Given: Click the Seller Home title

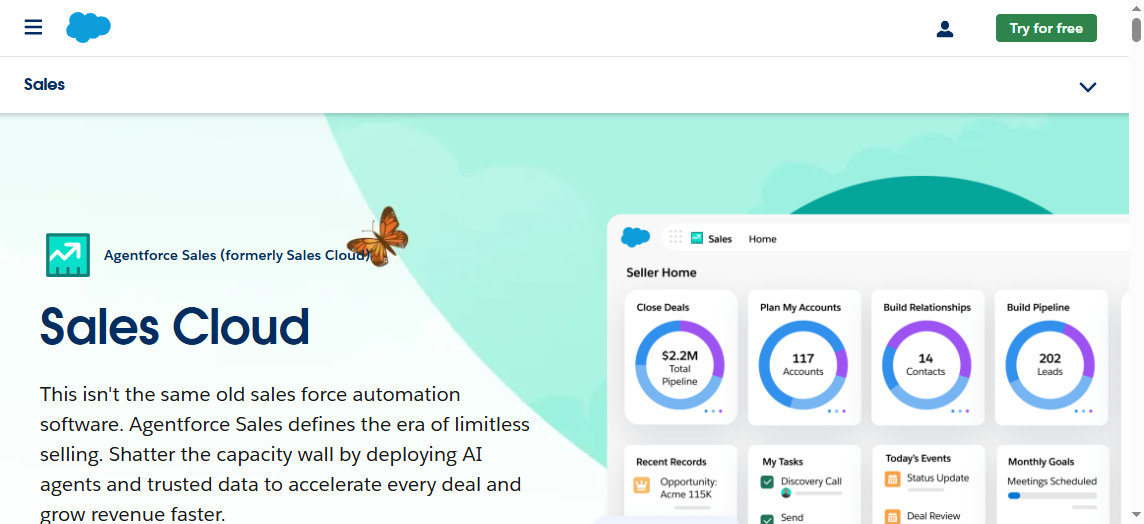Looking at the screenshot, I should tap(661, 272).
